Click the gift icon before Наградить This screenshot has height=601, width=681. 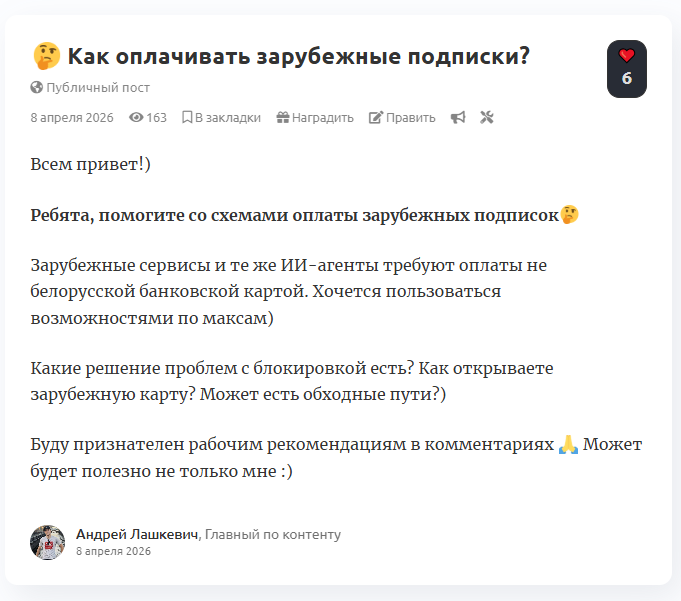[283, 118]
